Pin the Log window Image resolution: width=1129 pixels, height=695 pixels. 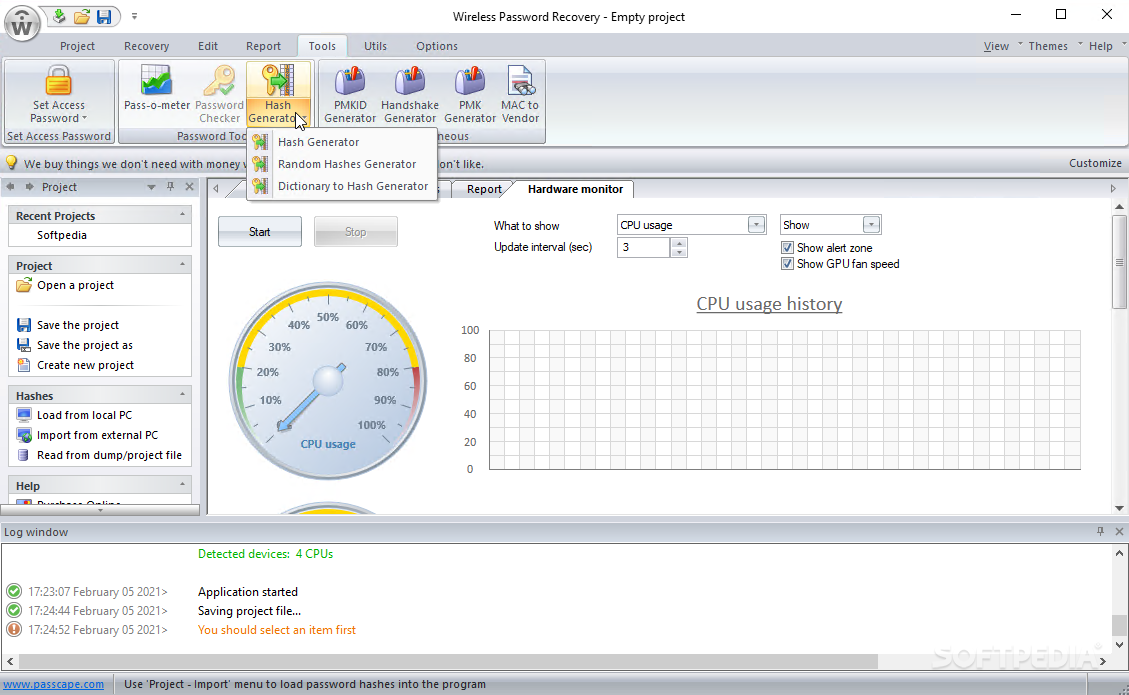pos(1100,532)
